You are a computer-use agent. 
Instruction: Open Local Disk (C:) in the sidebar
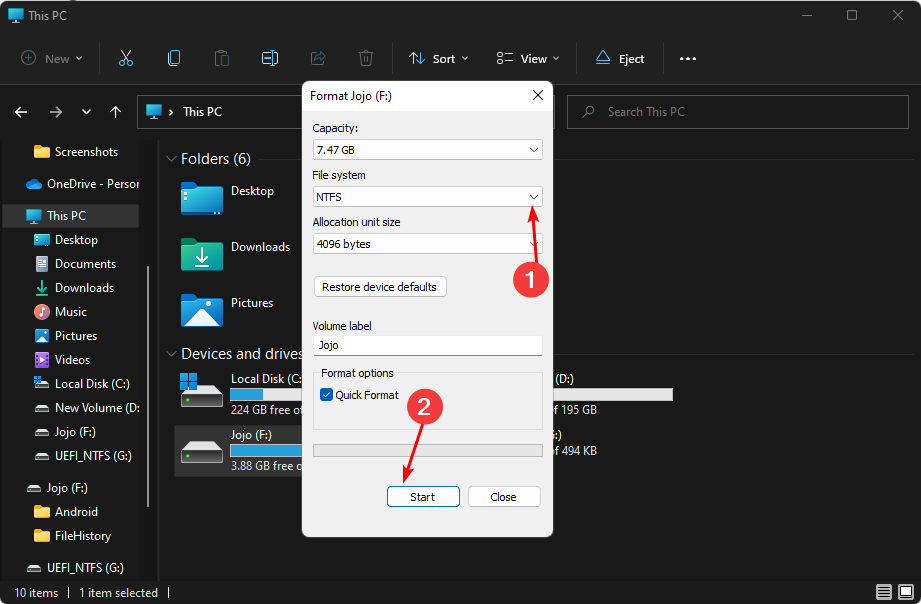click(x=82, y=384)
